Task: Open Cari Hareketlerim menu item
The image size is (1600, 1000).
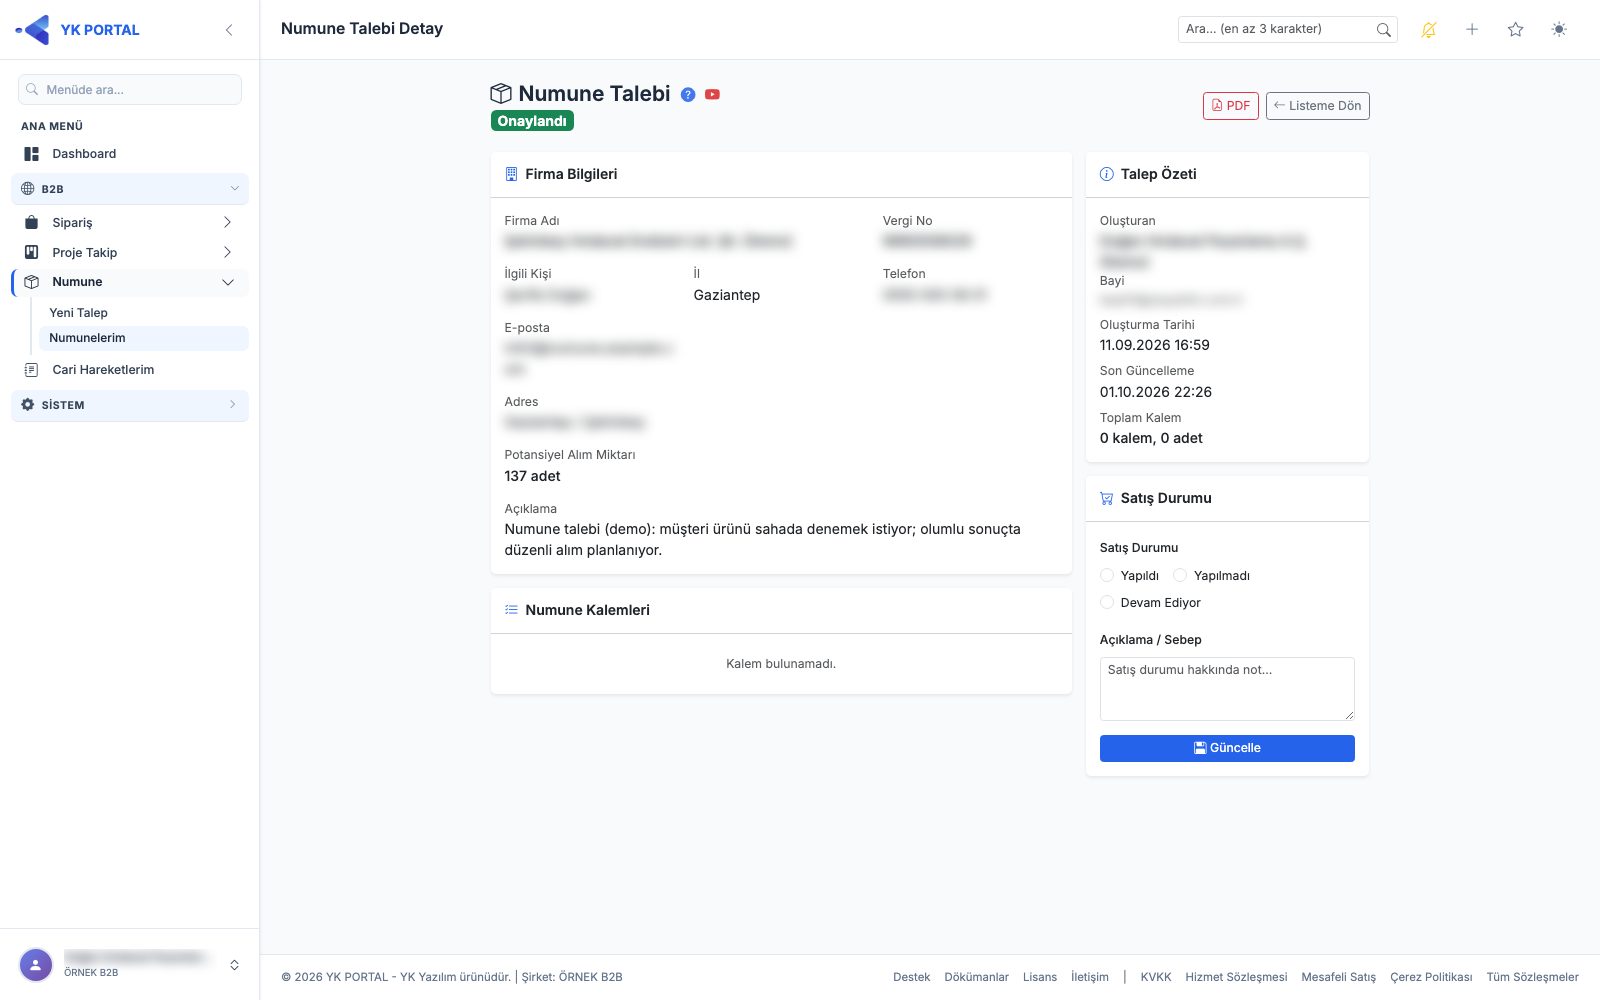Action: click(130, 370)
